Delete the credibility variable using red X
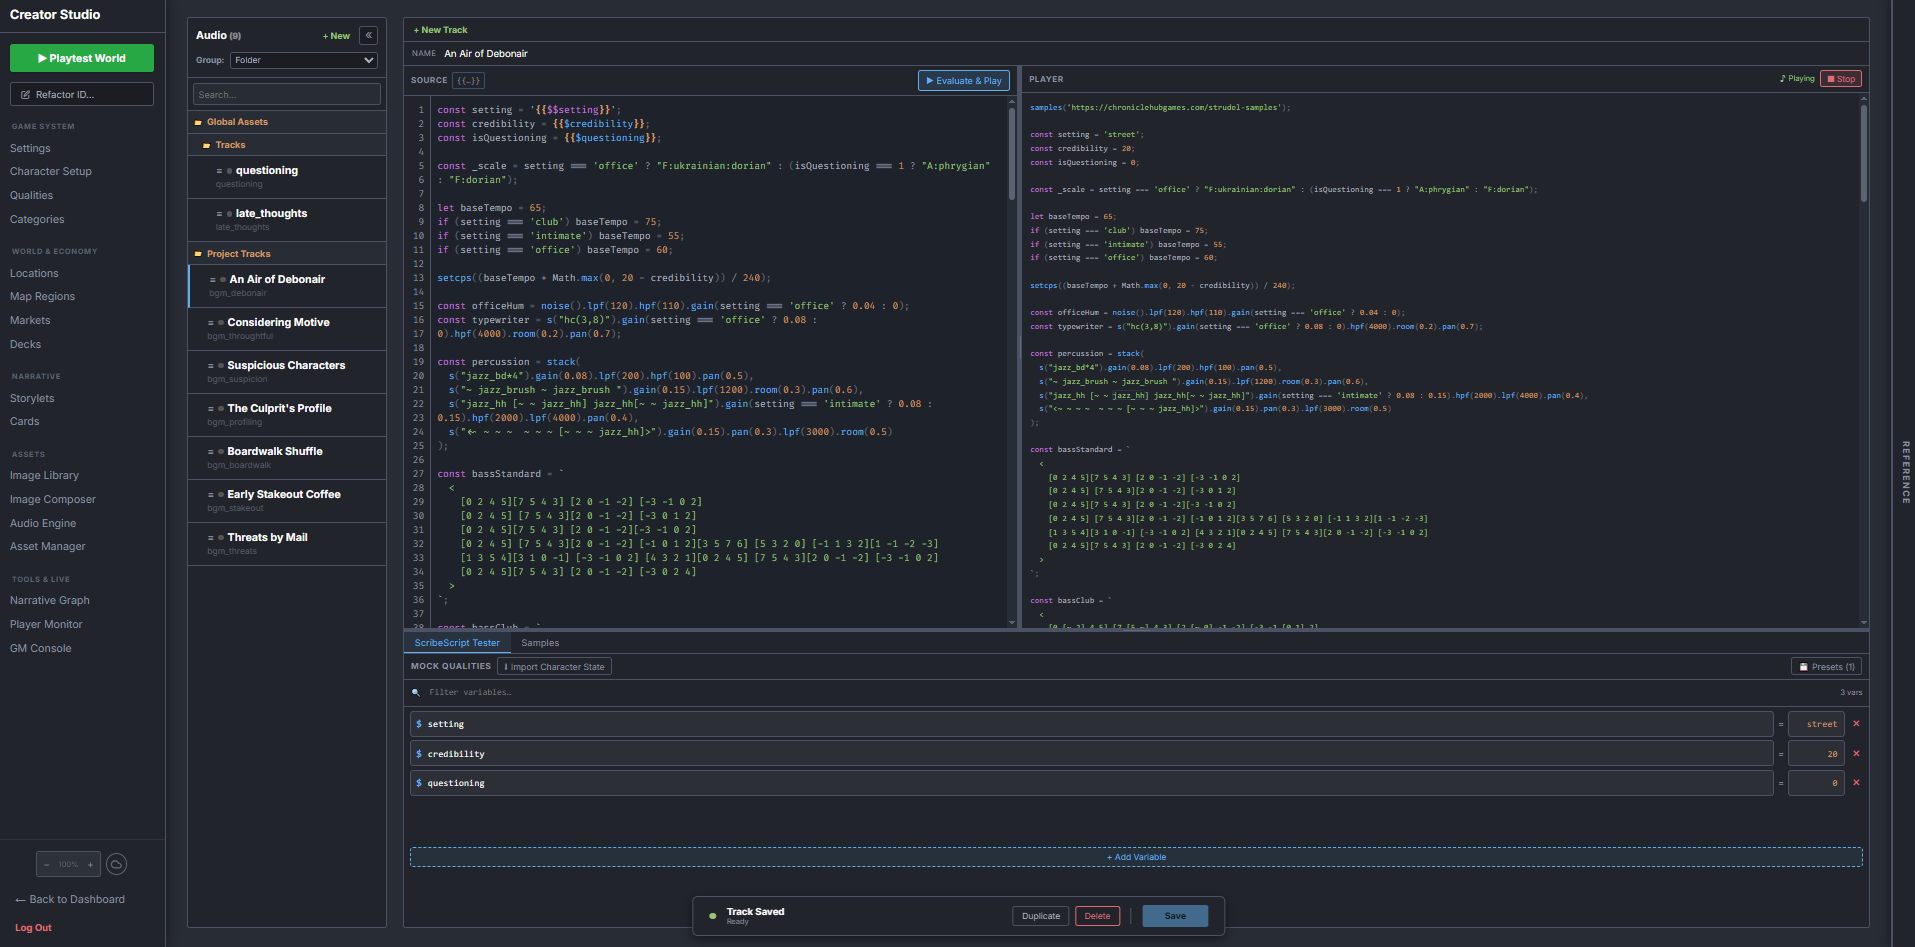 click(x=1856, y=754)
